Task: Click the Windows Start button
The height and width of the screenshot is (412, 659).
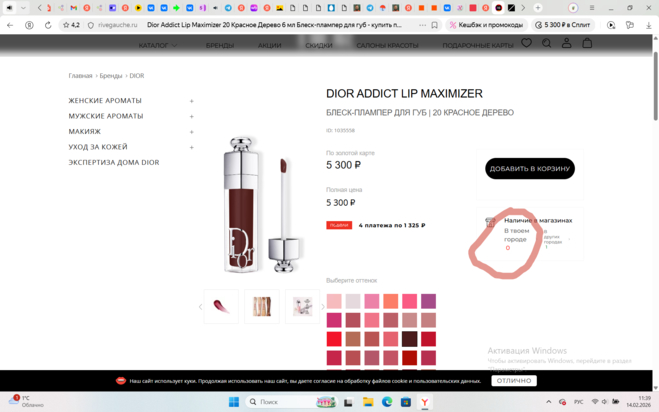Action: pos(234,402)
